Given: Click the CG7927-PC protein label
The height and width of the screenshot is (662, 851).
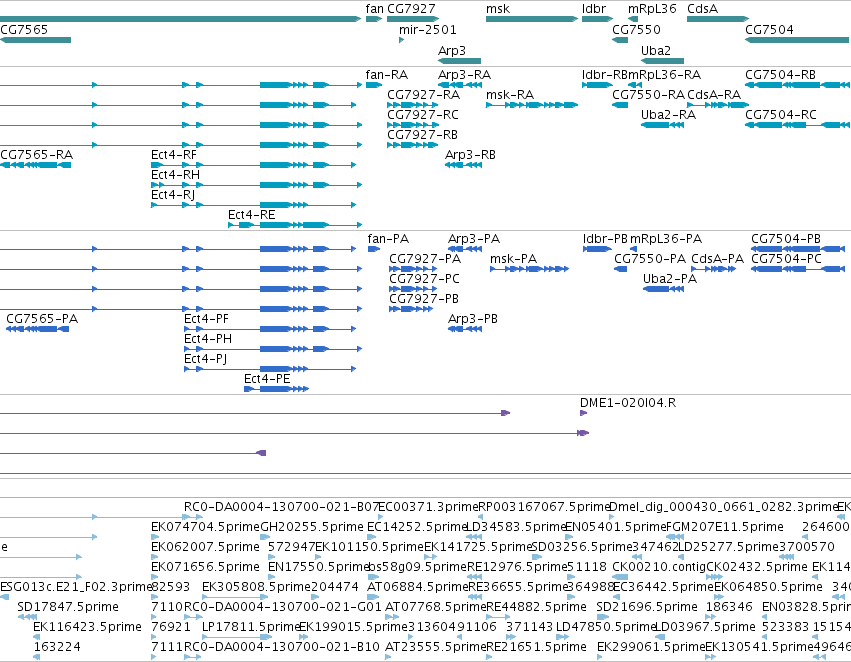Looking at the screenshot, I should (424, 279).
